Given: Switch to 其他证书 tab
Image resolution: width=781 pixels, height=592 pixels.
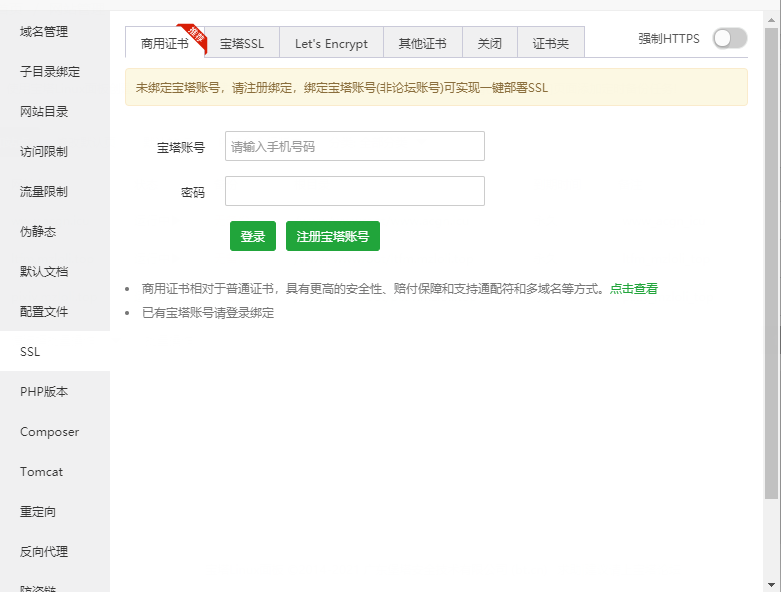Looking at the screenshot, I should [423, 43].
